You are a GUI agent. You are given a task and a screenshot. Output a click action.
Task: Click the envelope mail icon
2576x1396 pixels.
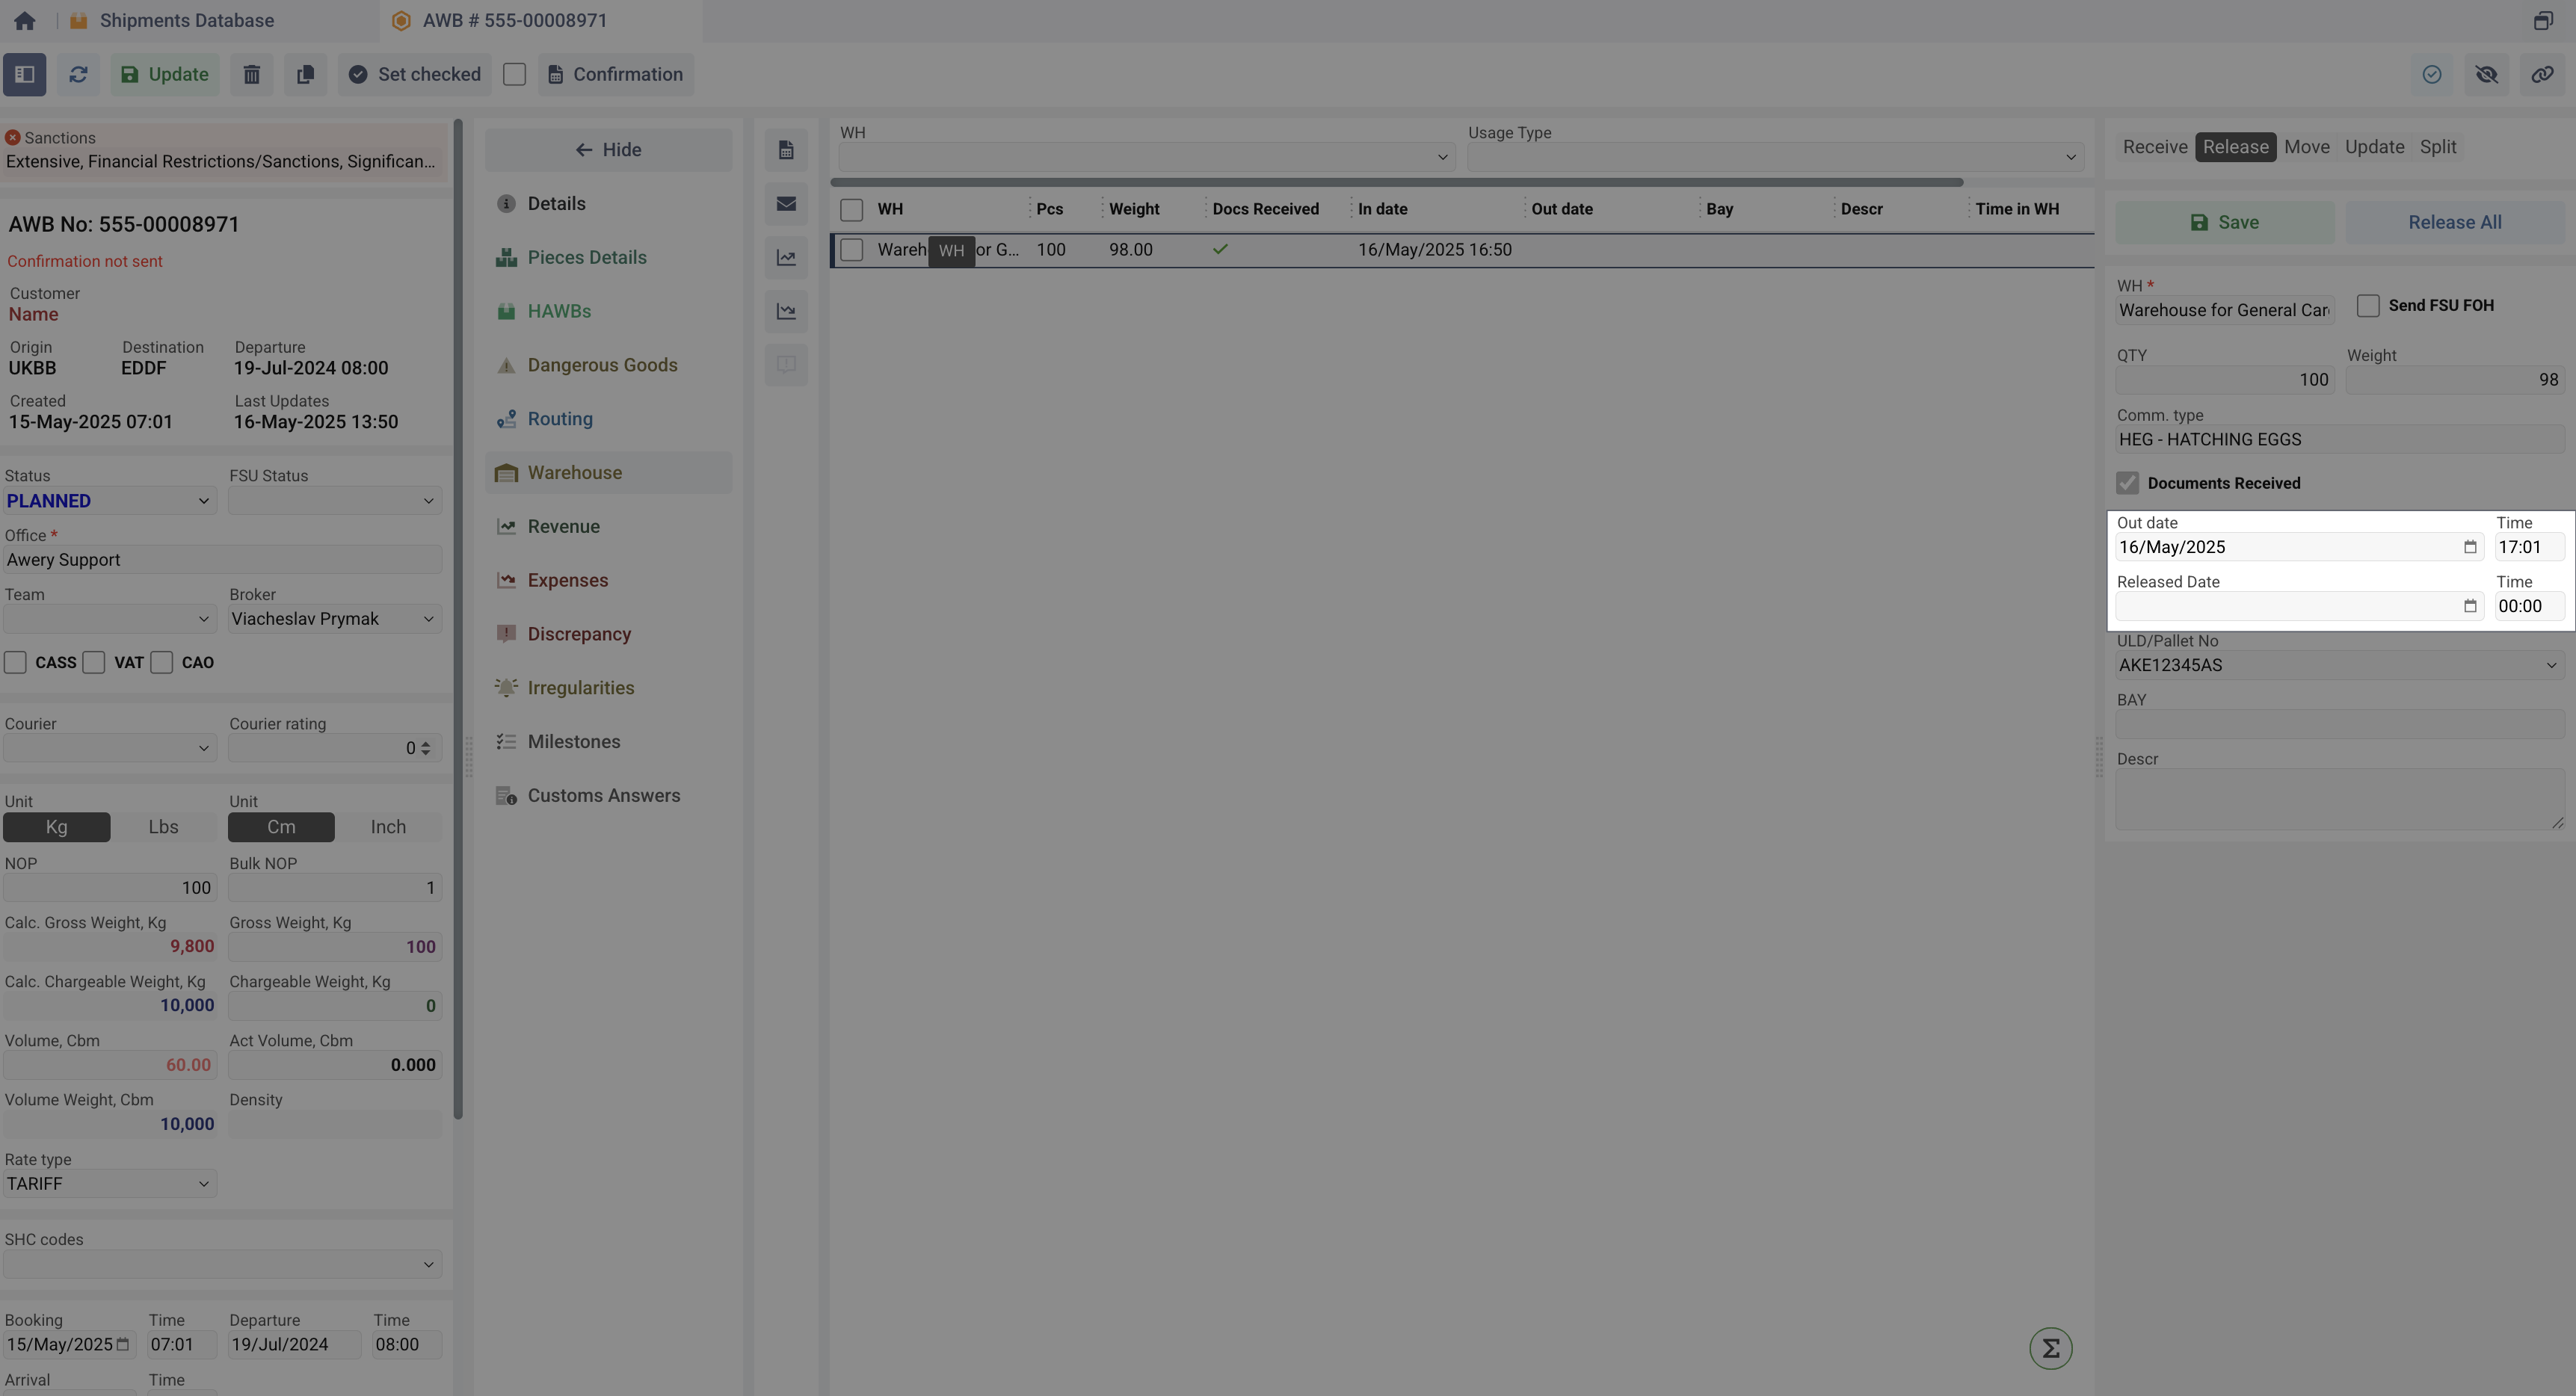pos(786,204)
